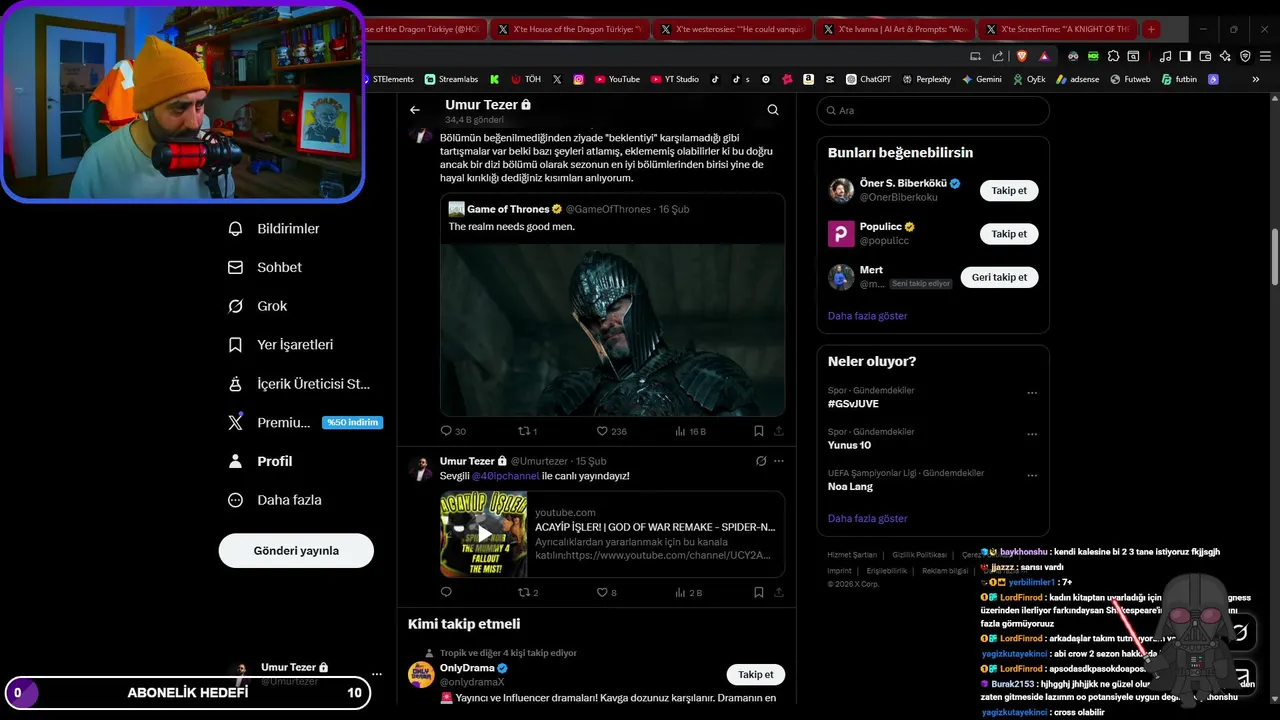Click the Ara search field
The image size is (1280, 720).
point(933,111)
